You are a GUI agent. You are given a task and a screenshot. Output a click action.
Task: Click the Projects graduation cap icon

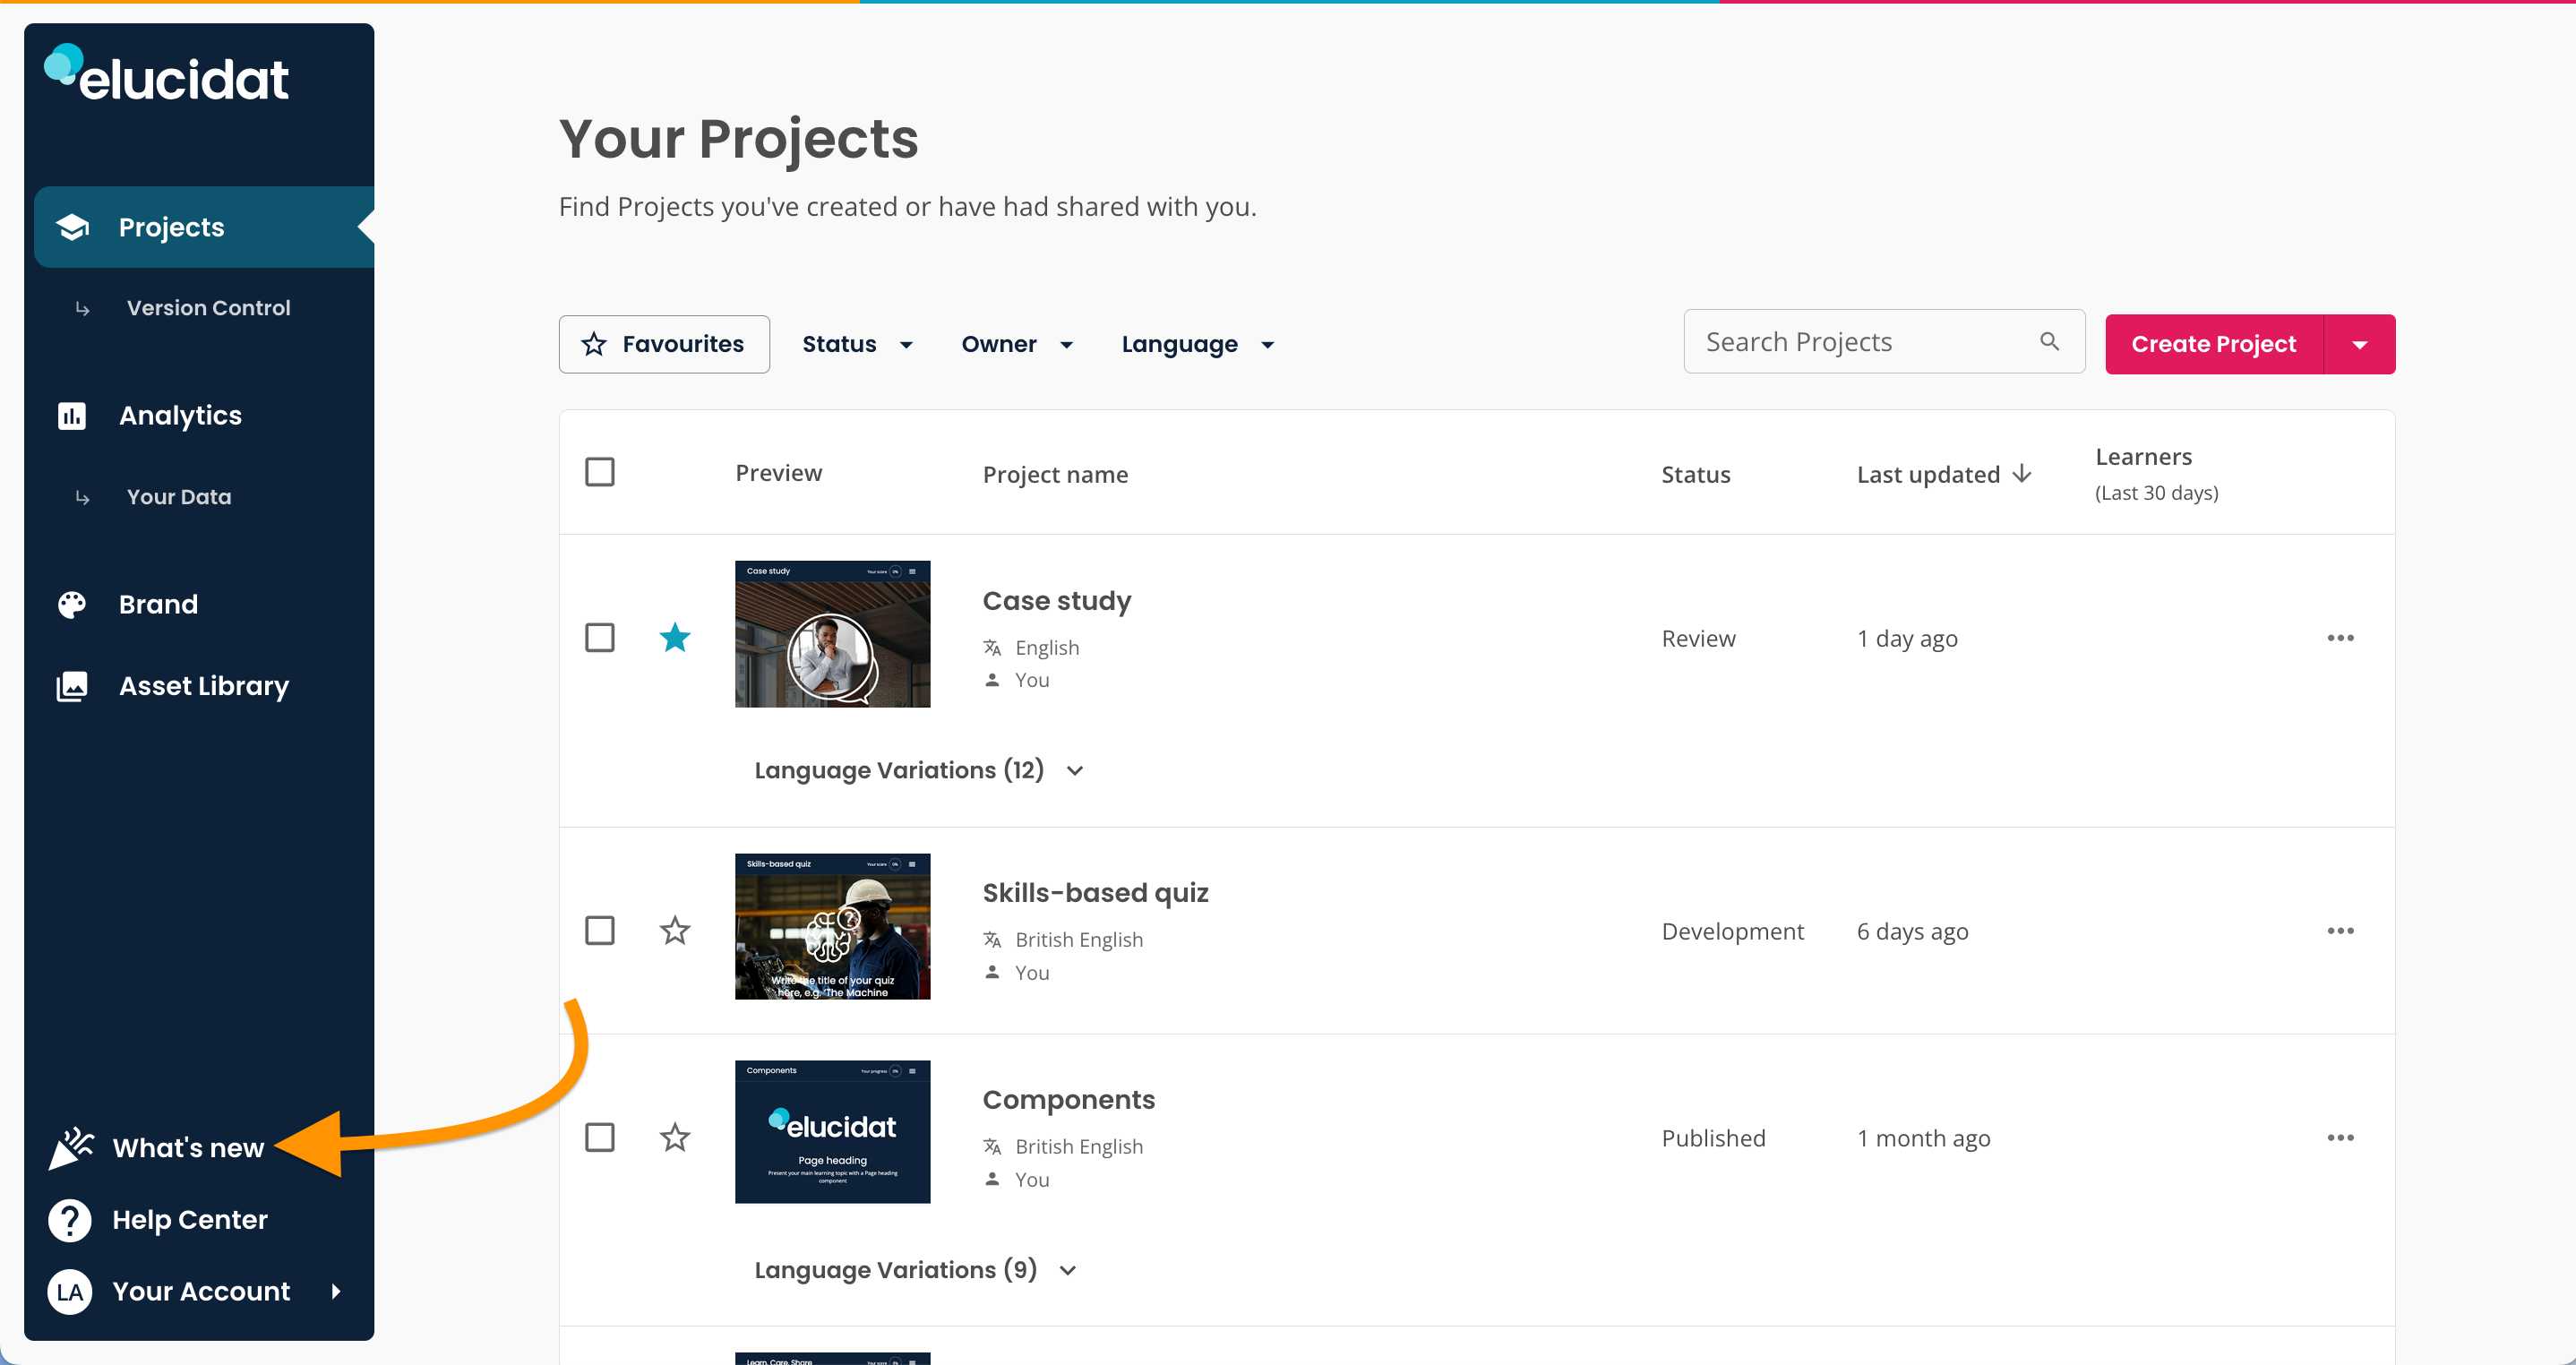[x=72, y=227]
